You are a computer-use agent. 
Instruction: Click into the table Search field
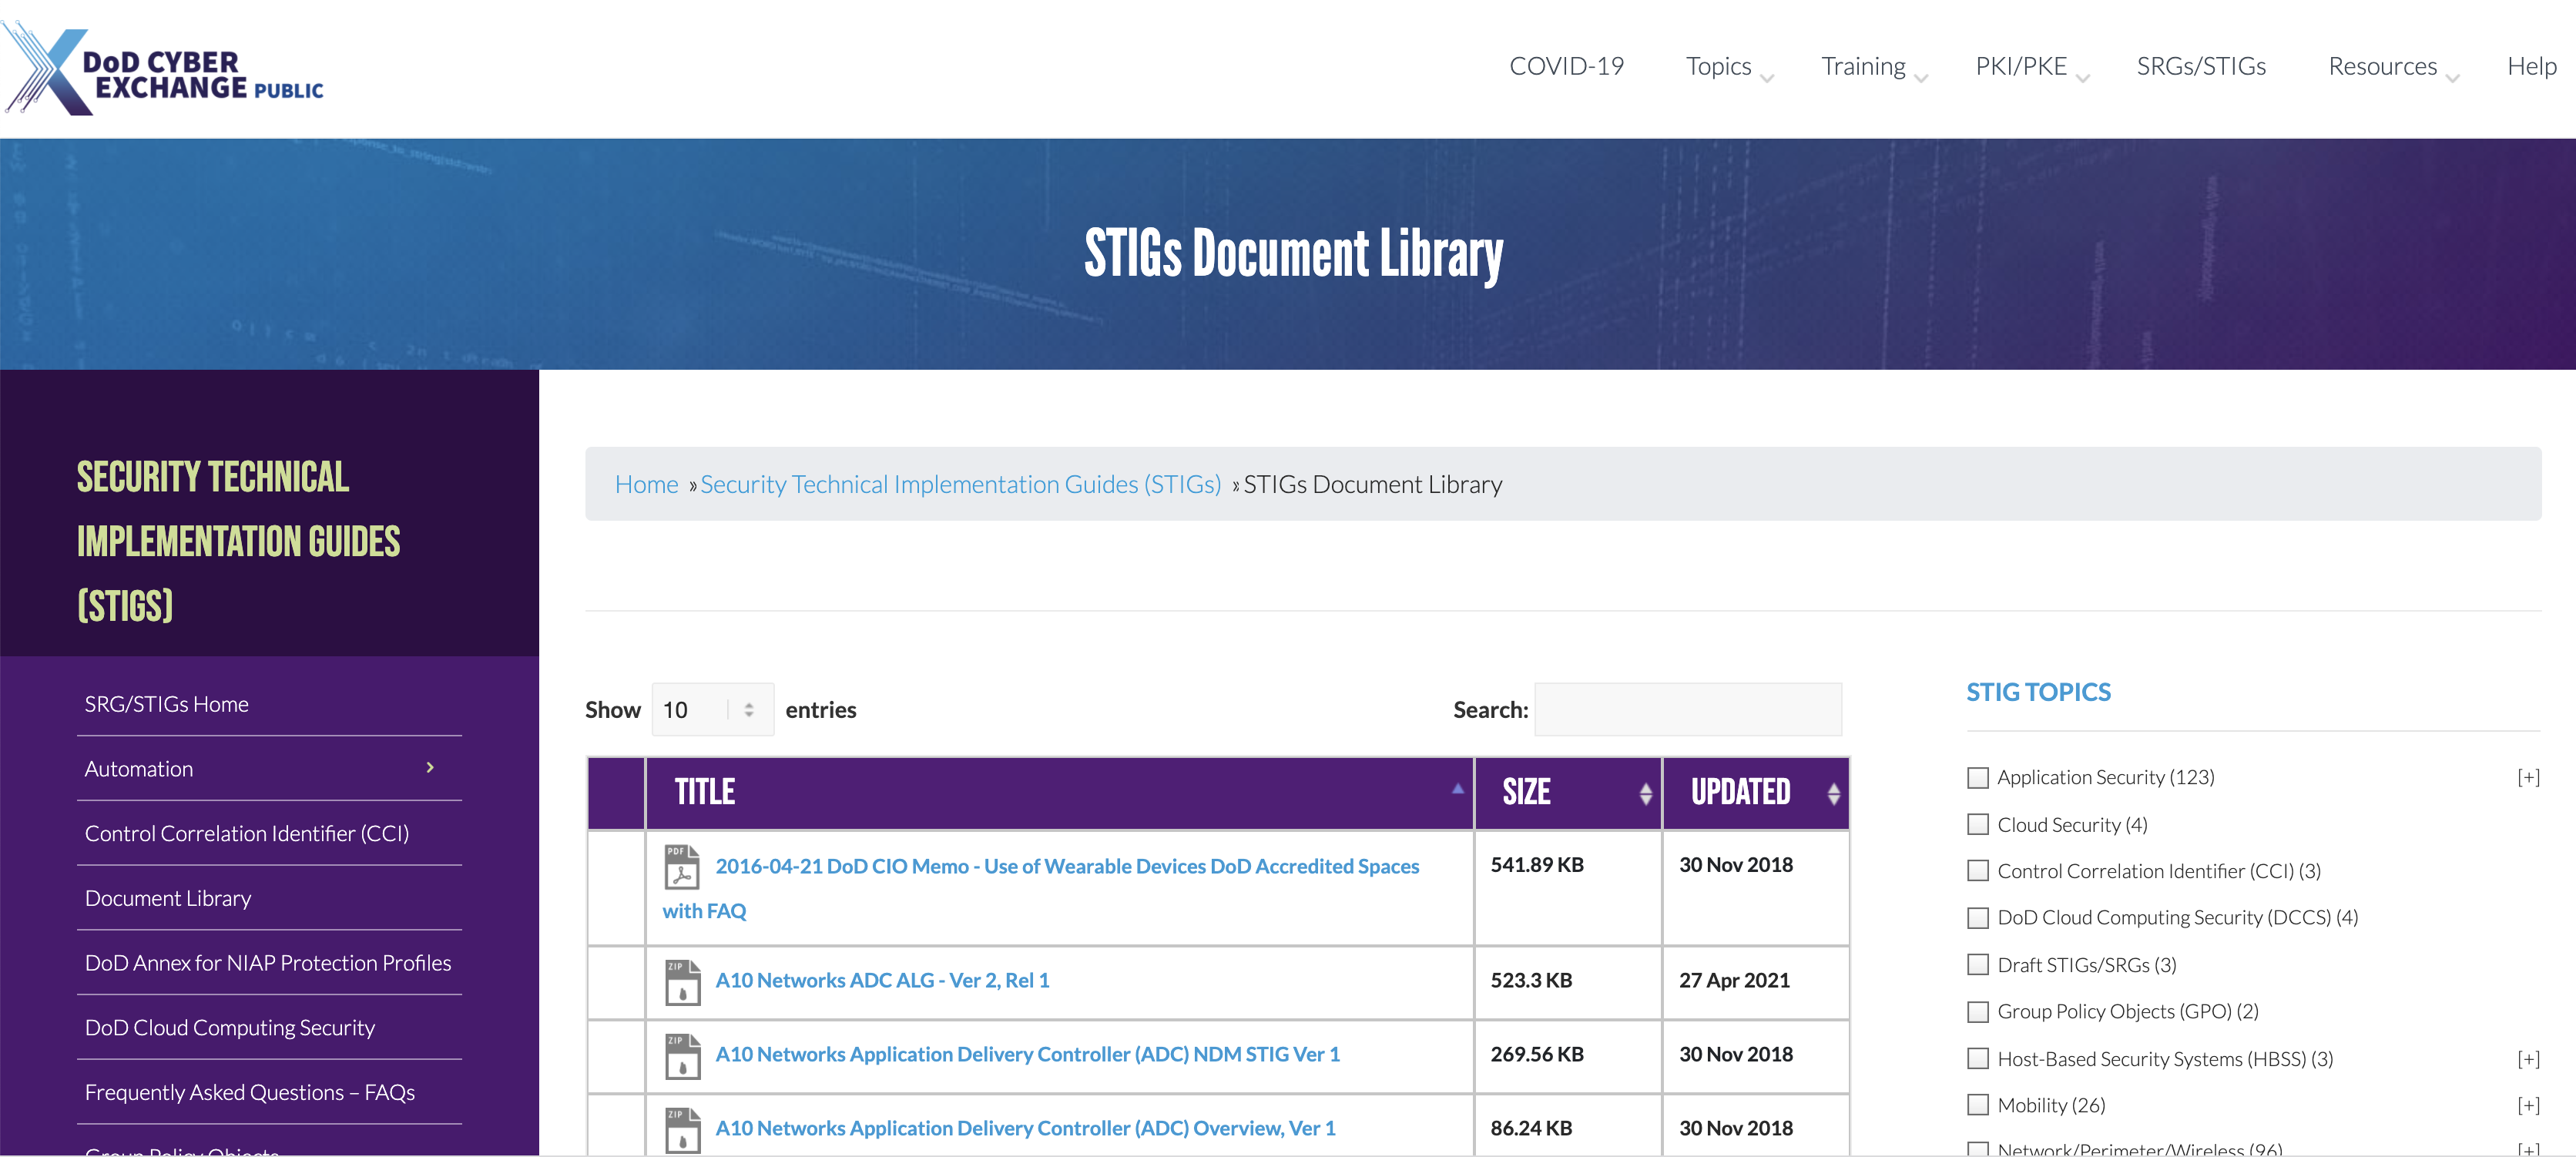pyautogui.click(x=1687, y=710)
